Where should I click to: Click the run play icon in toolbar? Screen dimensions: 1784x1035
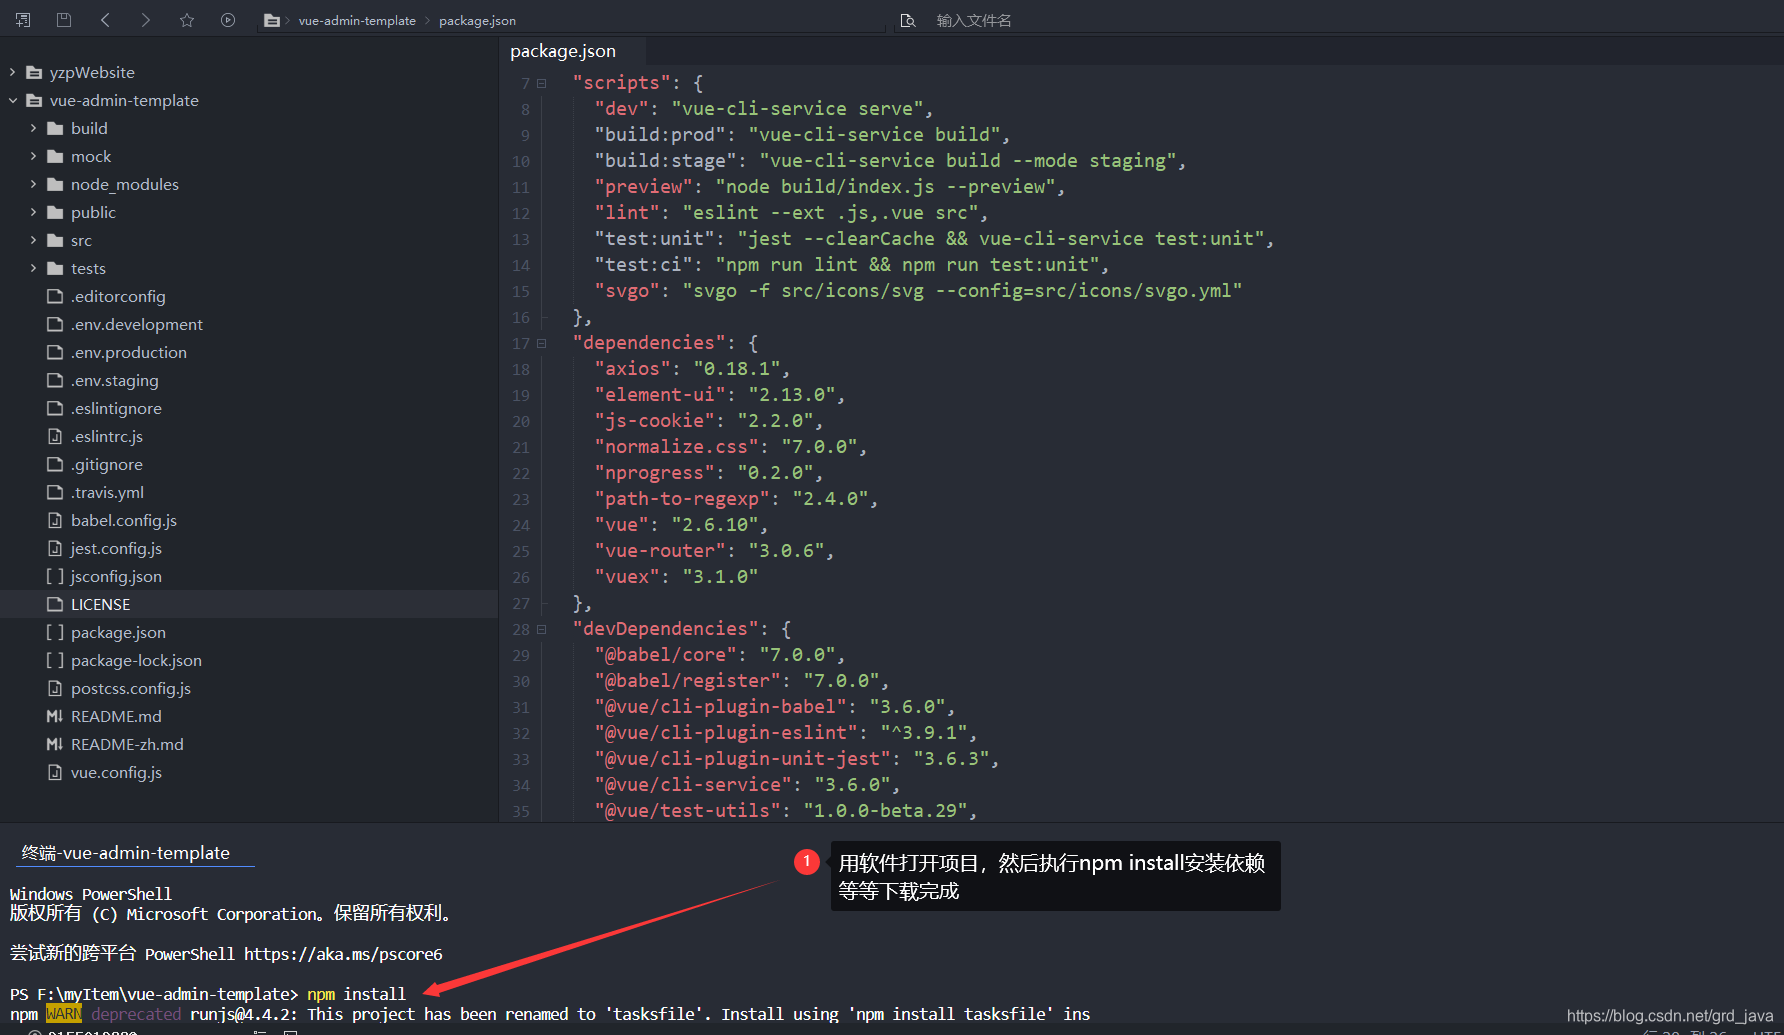point(228,20)
